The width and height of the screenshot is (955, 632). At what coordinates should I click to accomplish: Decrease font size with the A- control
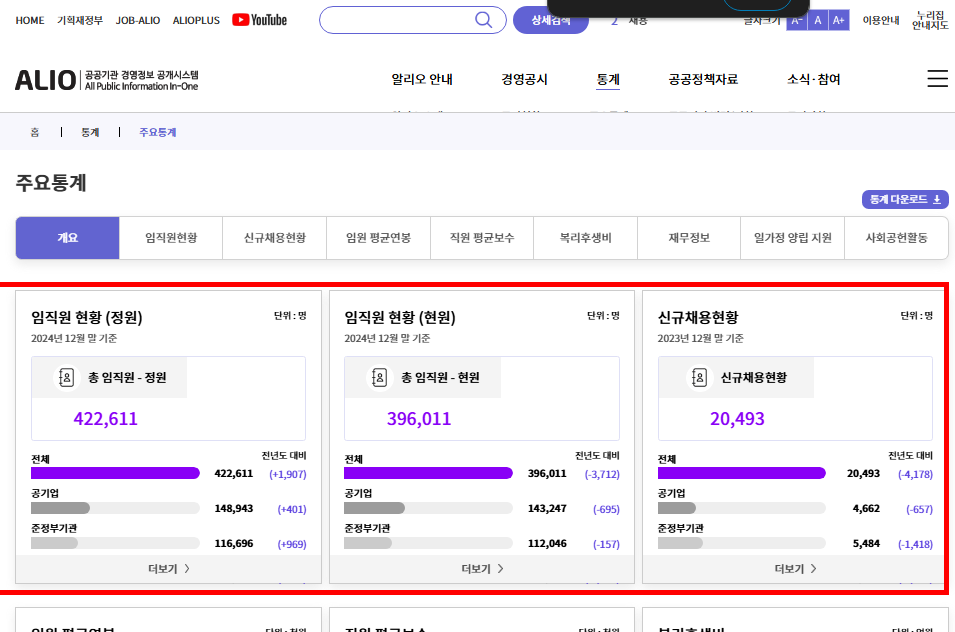pos(797,19)
